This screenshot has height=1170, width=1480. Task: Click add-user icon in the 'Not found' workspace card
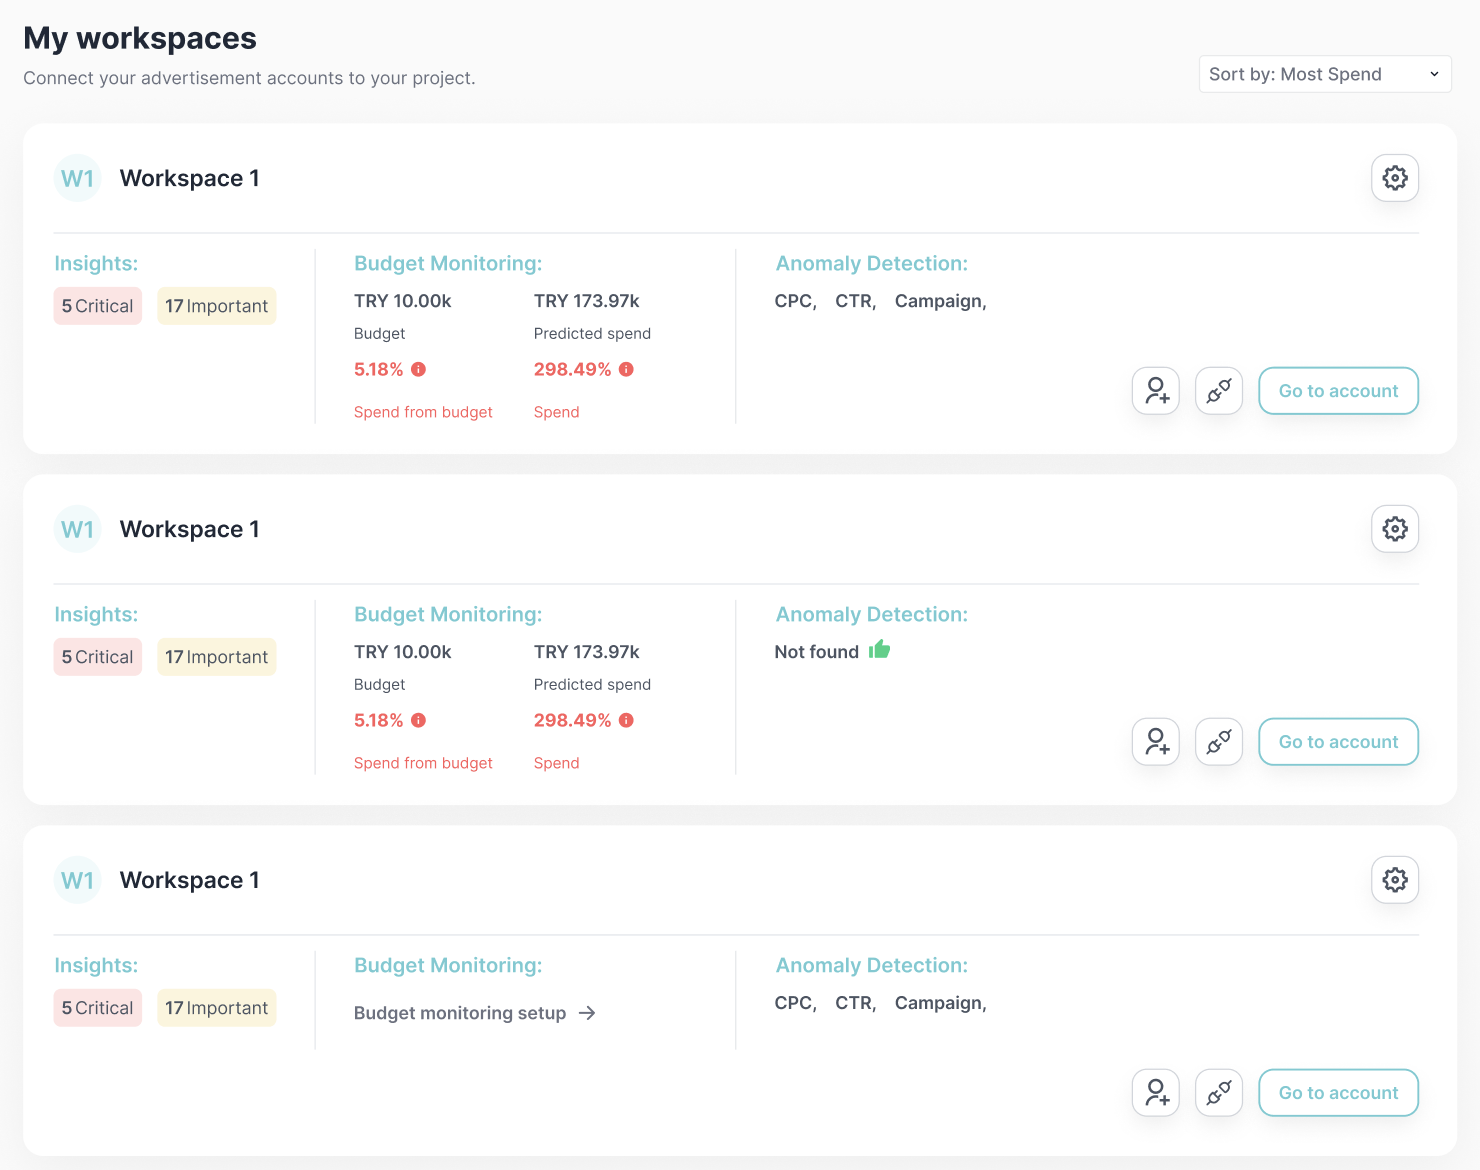1156,742
